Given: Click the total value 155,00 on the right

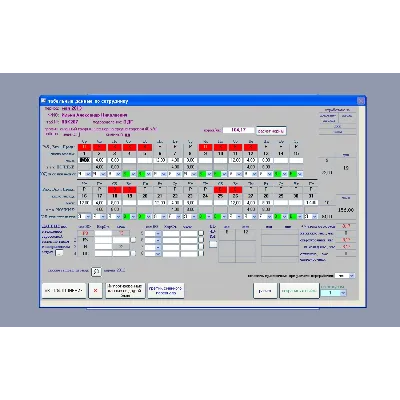Looking at the screenshot, I should pos(346,210).
